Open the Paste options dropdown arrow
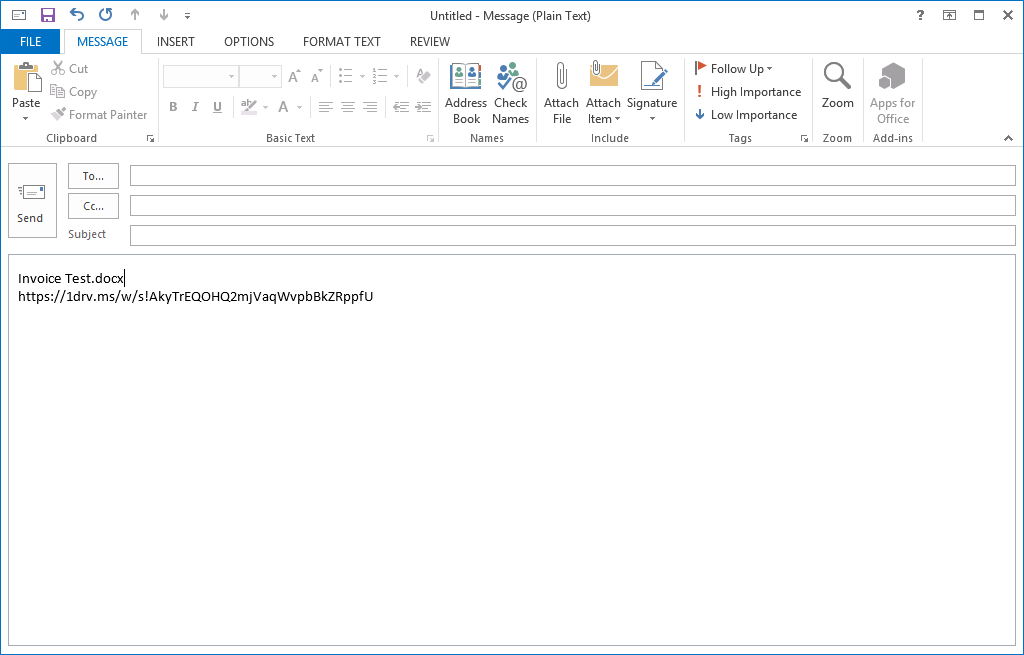This screenshot has height=655, width=1024. (26, 118)
